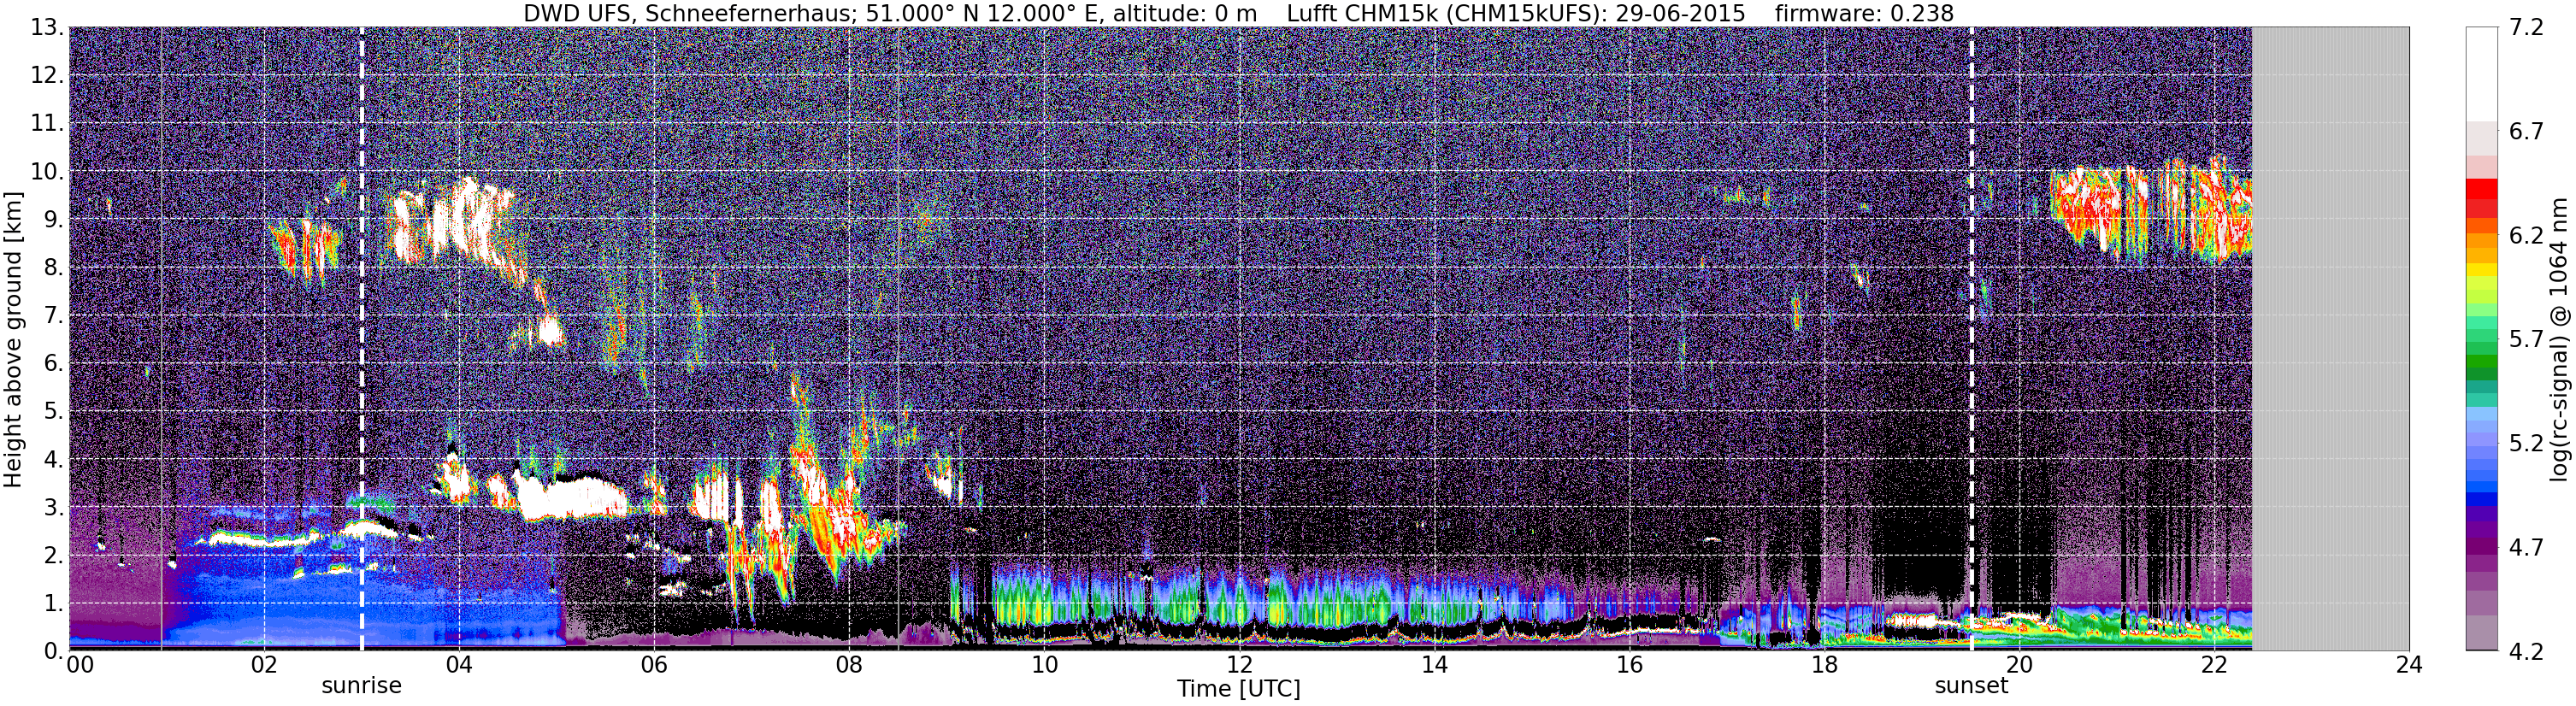Click the colorbar tick label '5.7'

[x=2527, y=340]
